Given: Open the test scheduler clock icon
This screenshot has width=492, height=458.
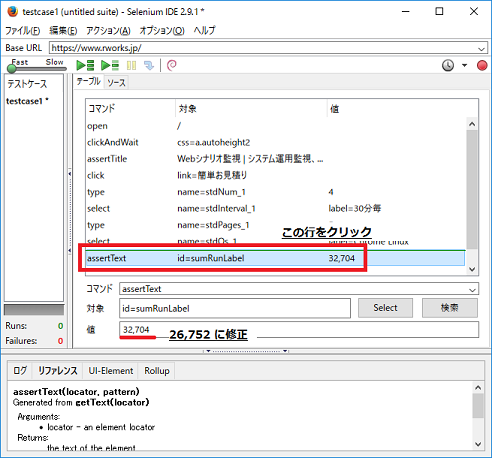Looking at the screenshot, I should tap(448, 65).
